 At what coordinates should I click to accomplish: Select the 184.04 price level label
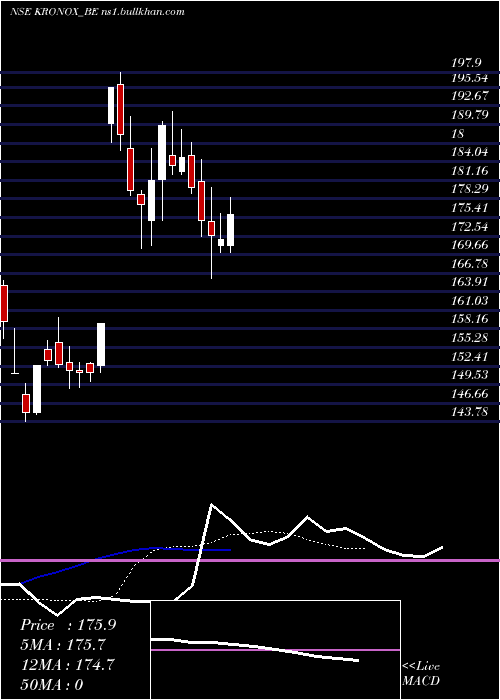pyautogui.click(x=469, y=152)
